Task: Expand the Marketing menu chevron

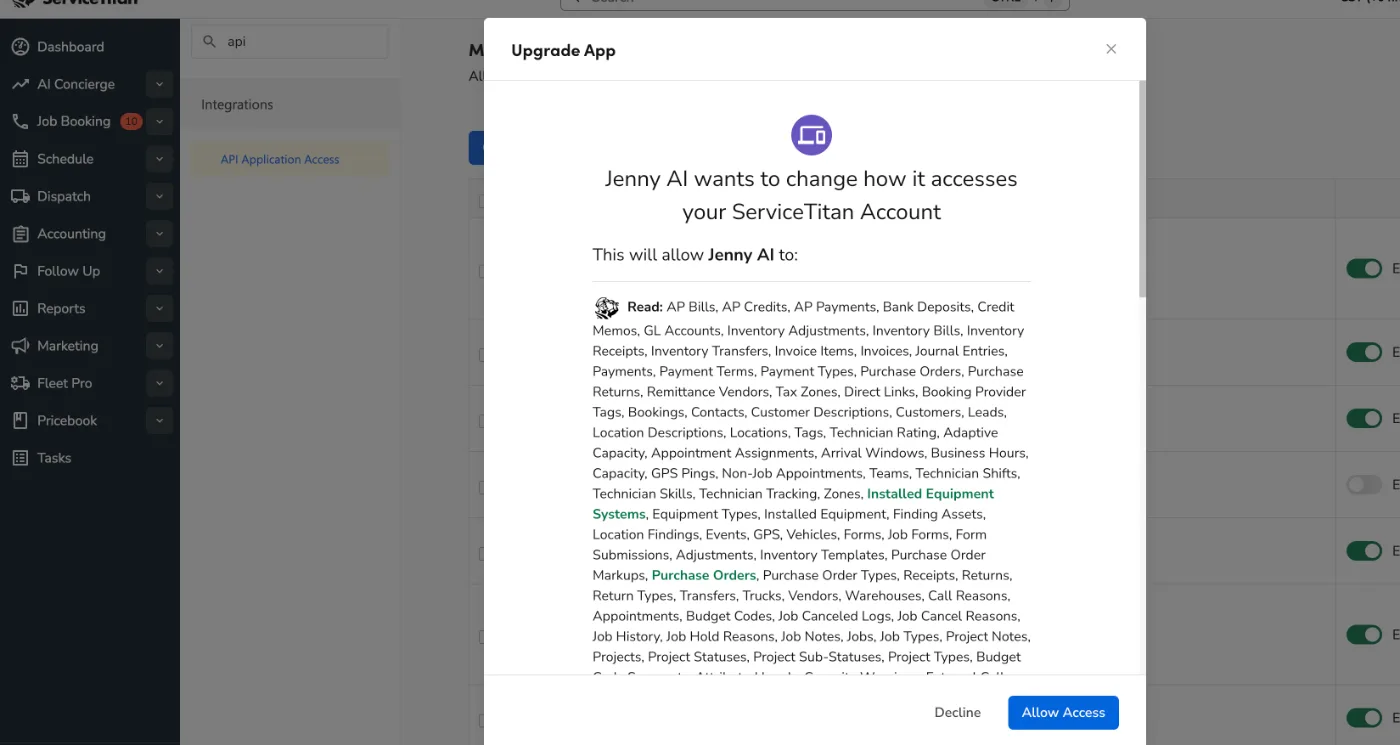Action: (159, 346)
